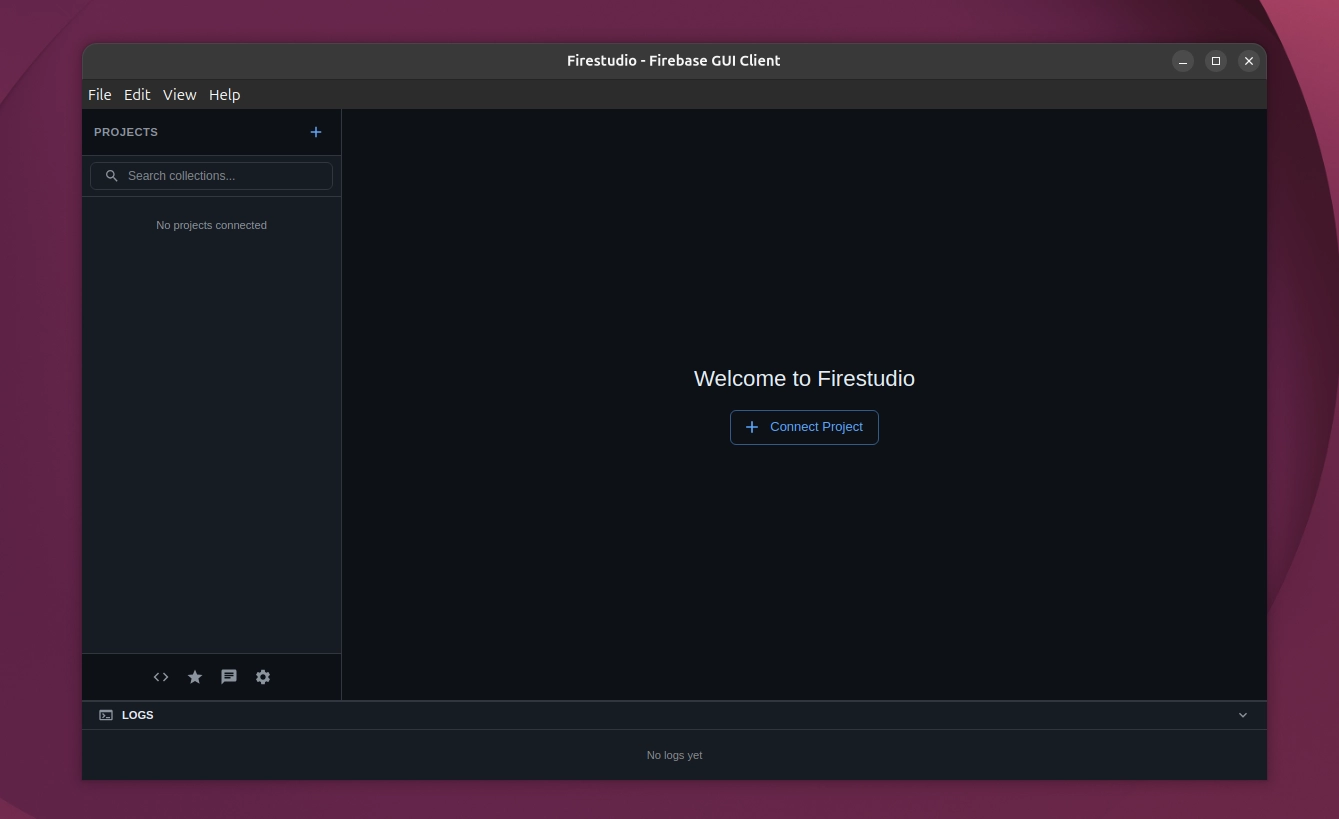This screenshot has height=819, width=1339.
Task: Minimize the Firestudio window
Action: [x=1183, y=61]
